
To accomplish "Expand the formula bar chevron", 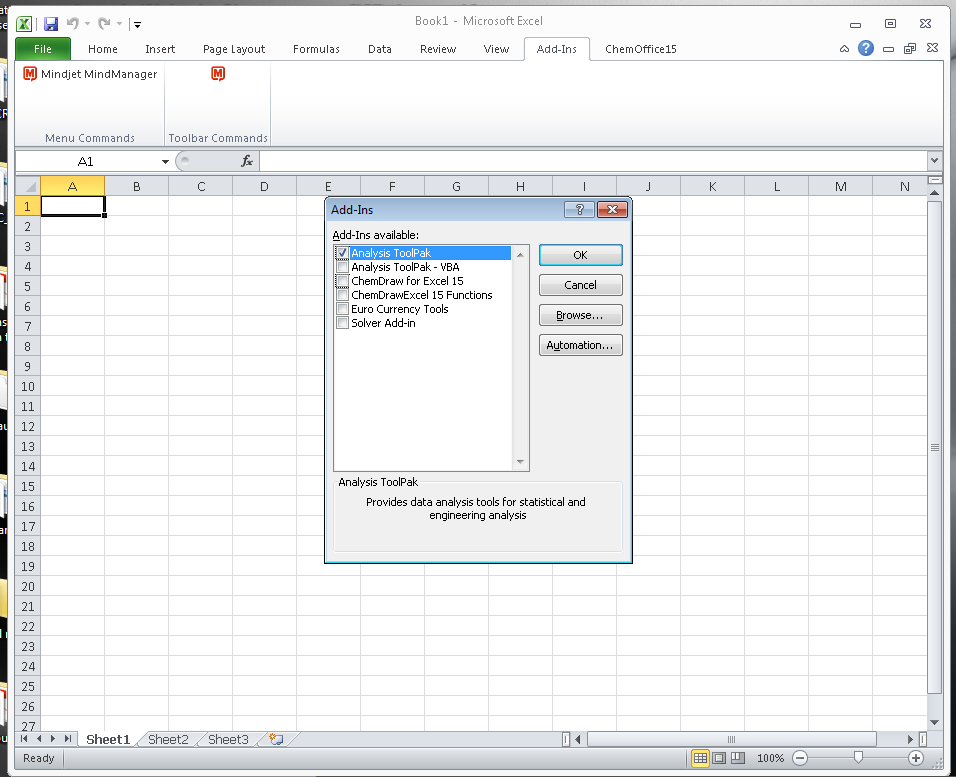I will point(934,161).
